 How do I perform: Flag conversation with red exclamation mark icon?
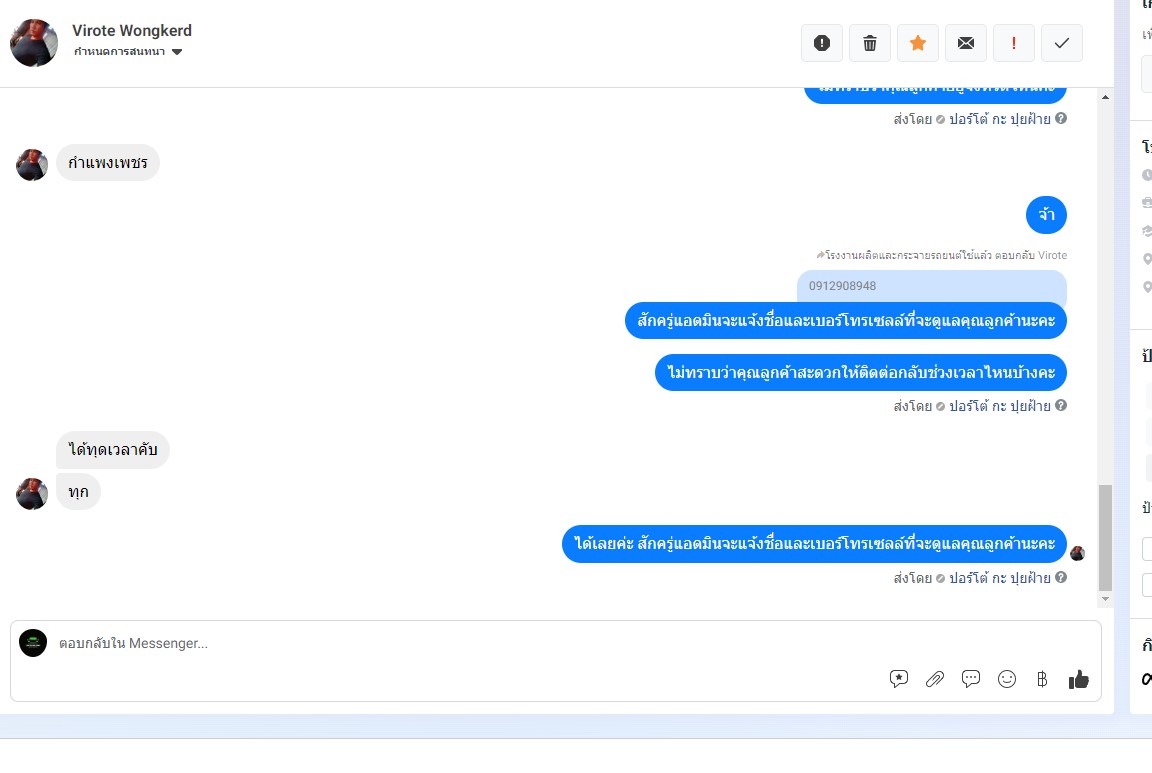[x=1014, y=43]
